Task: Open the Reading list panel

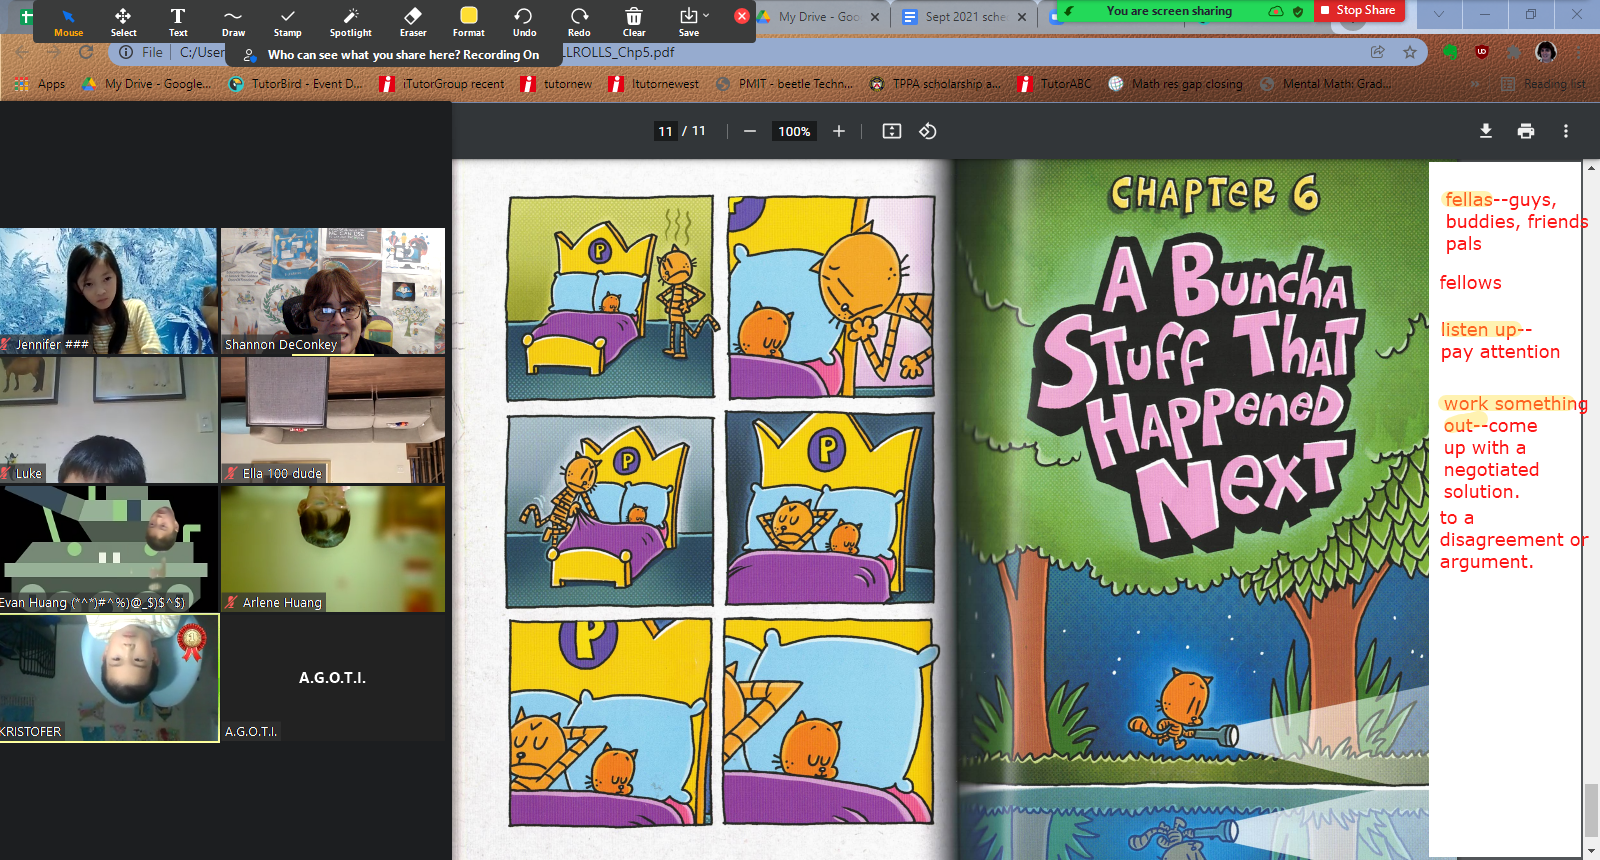Action: 1544,84
